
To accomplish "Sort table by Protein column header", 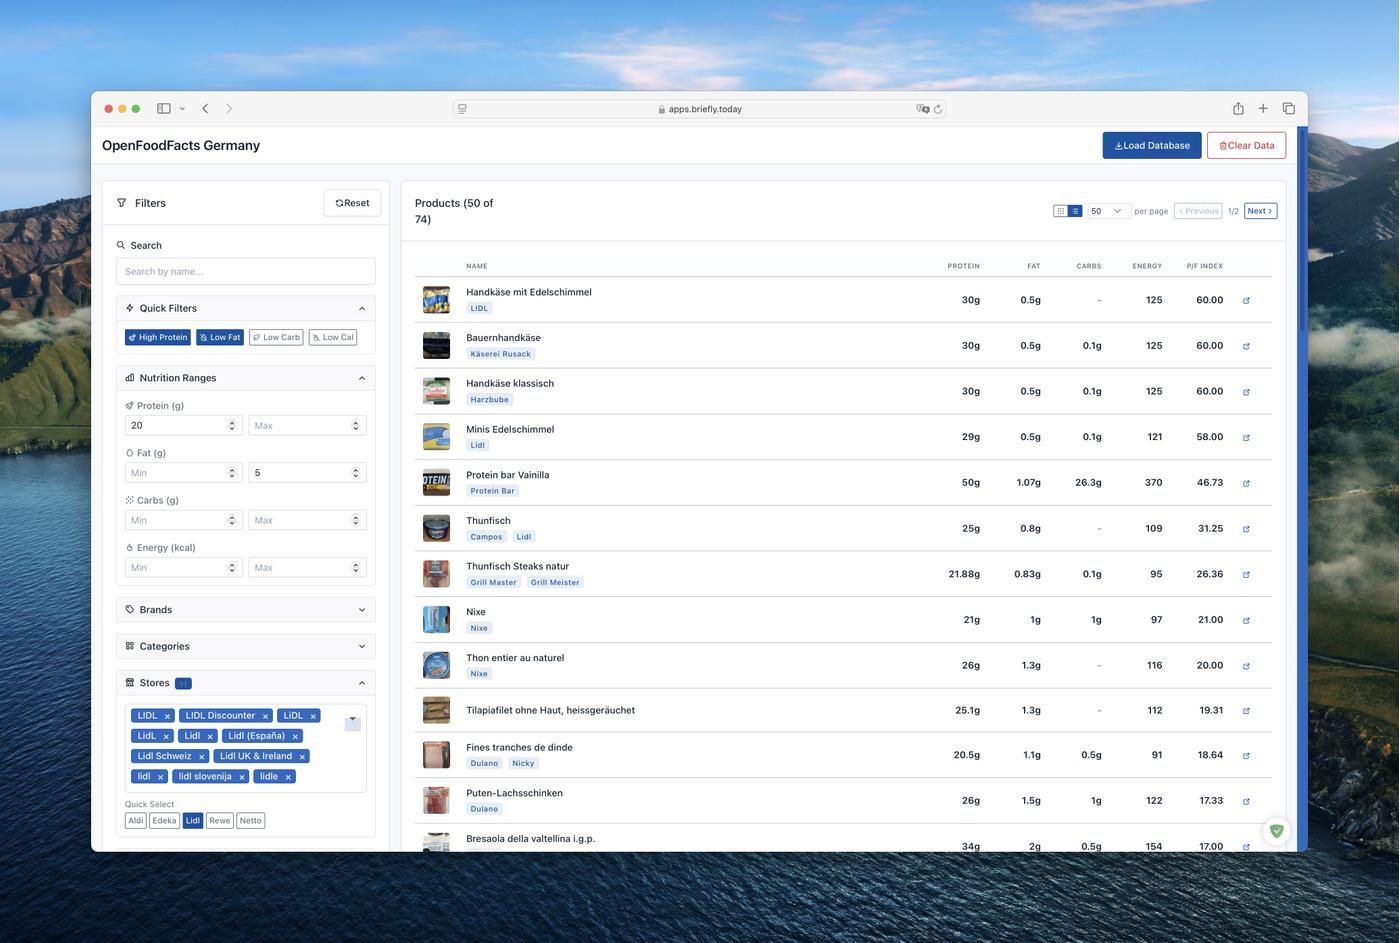I will click(963, 266).
